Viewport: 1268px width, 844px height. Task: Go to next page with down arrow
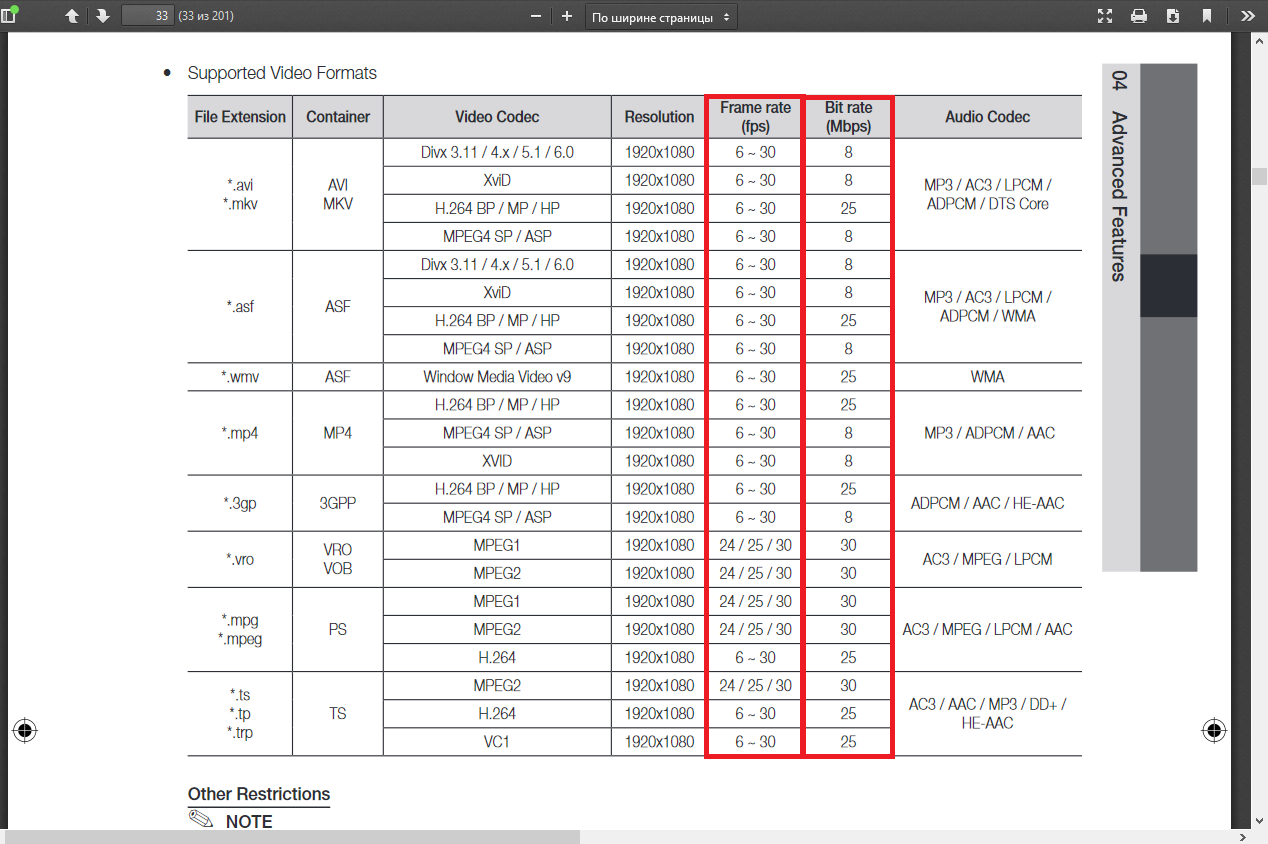pyautogui.click(x=103, y=16)
